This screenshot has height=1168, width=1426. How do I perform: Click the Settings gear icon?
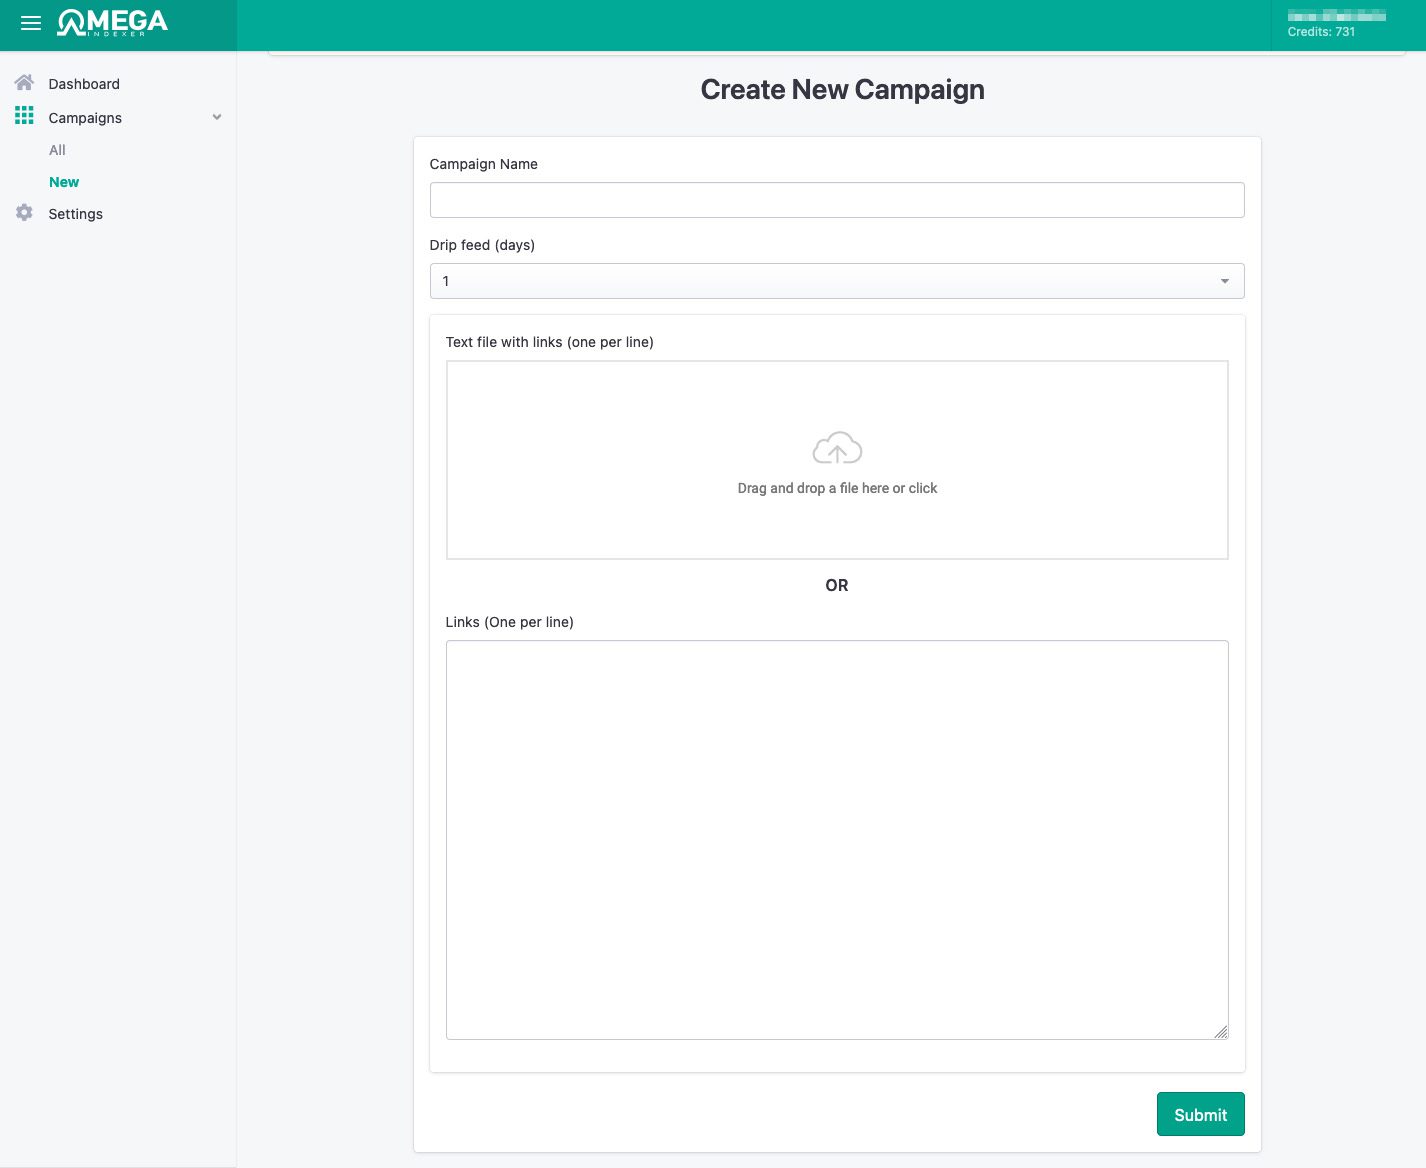[25, 213]
